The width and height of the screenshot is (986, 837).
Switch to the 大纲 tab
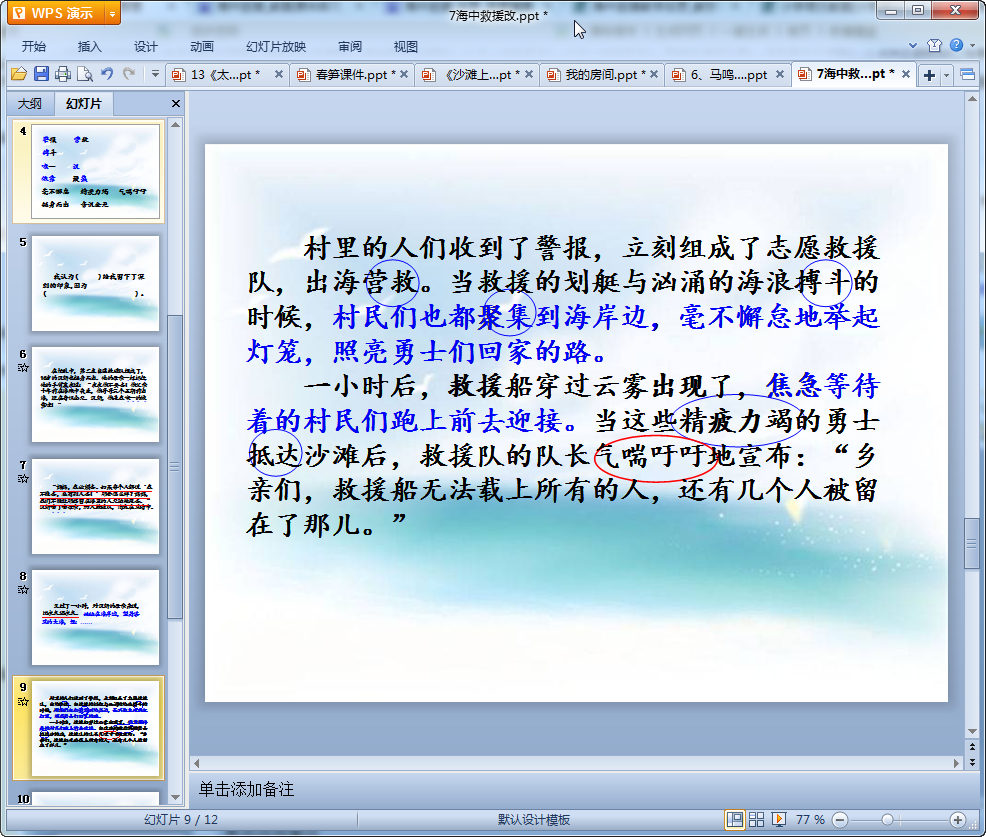[x=29, y=104]
